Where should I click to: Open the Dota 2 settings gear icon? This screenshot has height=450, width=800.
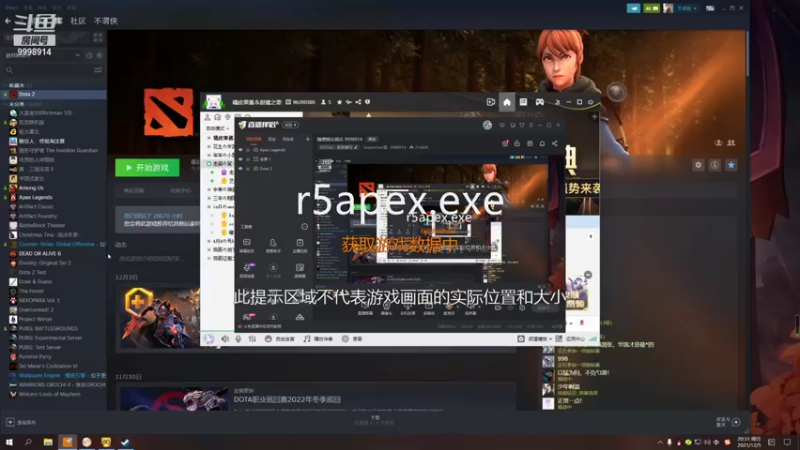(x=698, y=165)
